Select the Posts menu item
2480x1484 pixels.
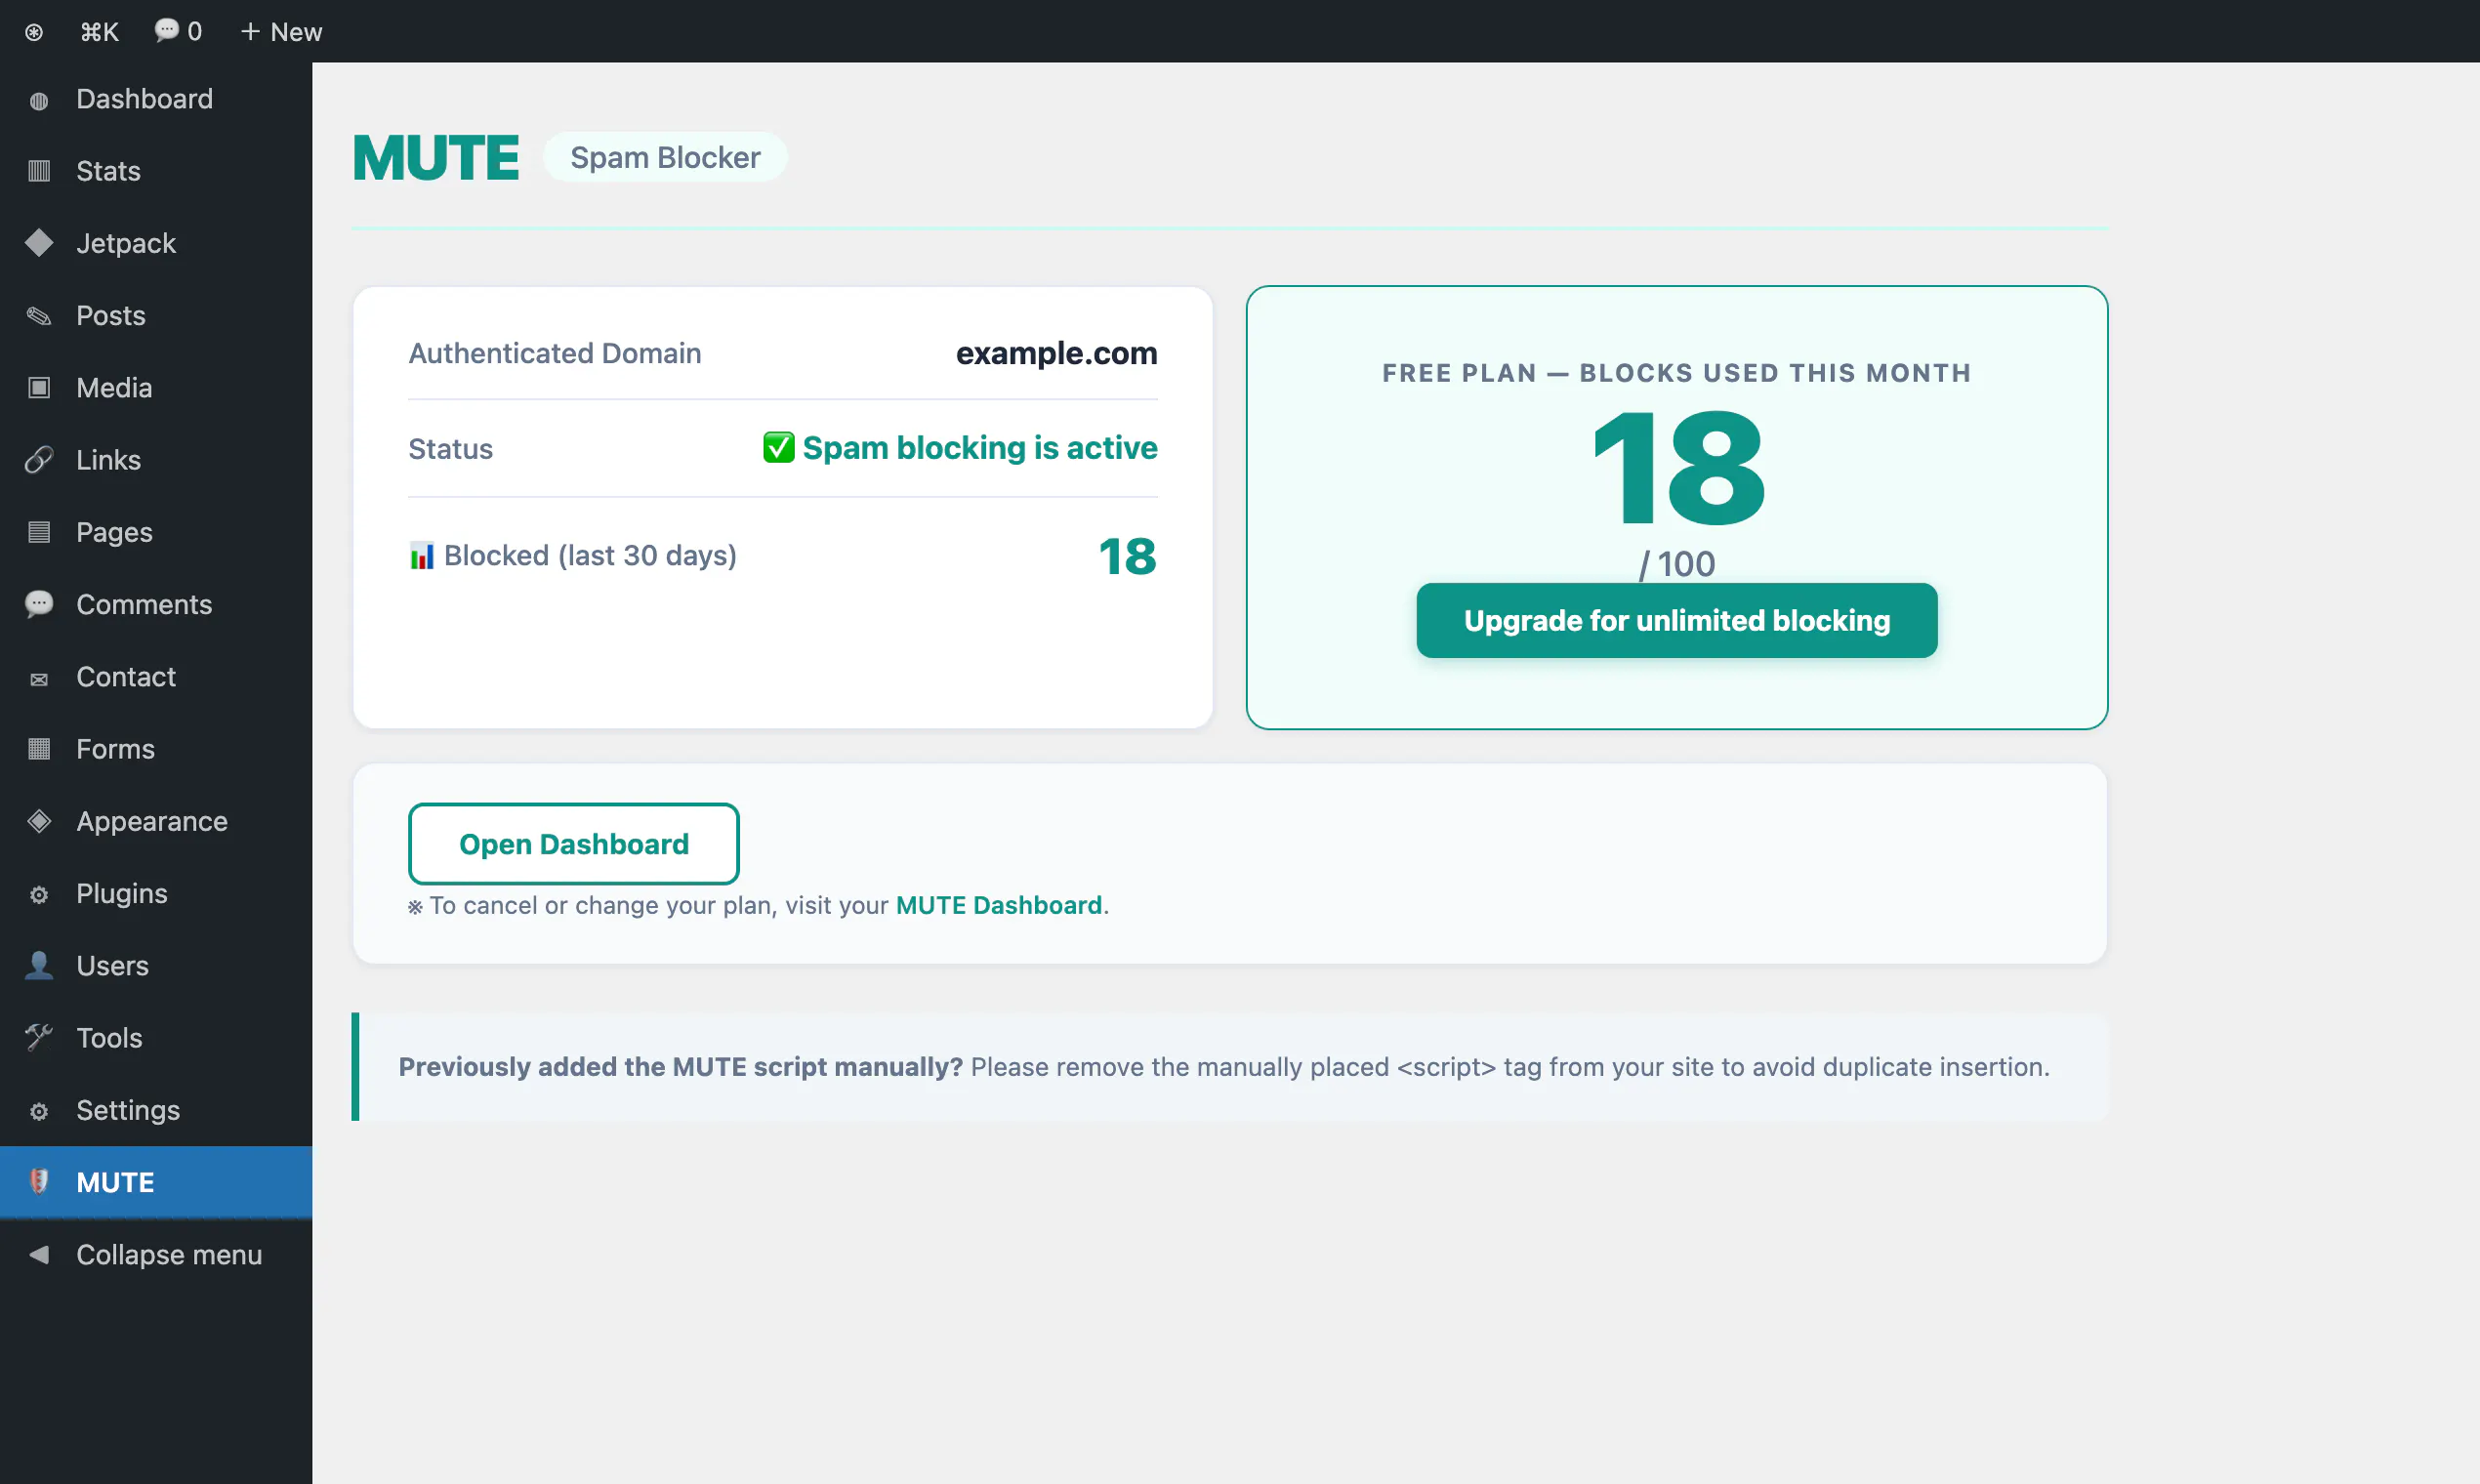coord(156,316)
